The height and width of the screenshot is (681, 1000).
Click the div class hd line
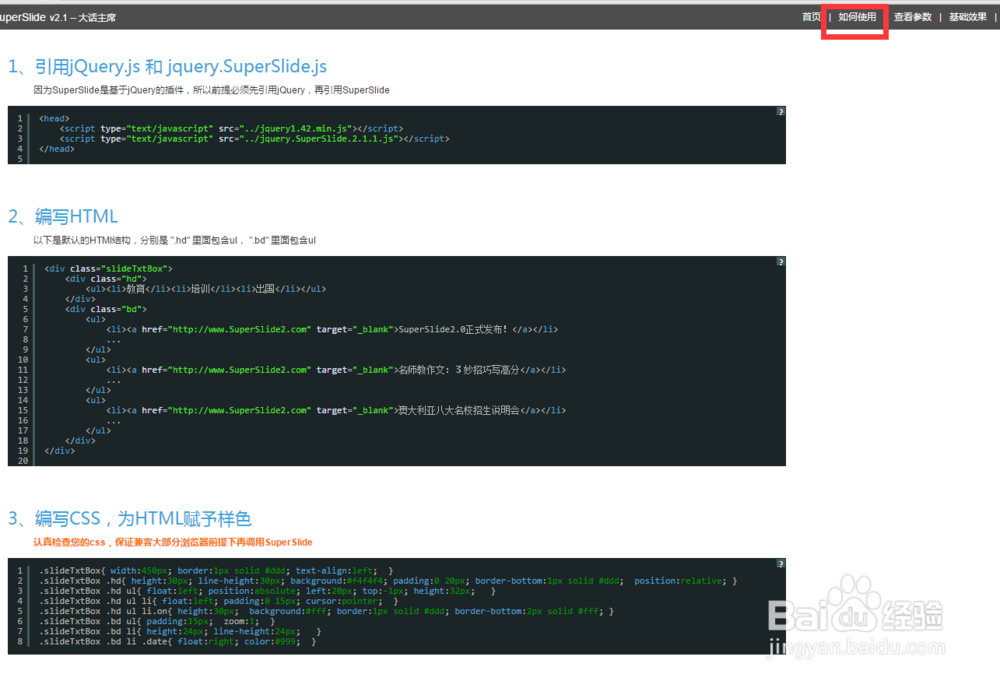point(106,279)
